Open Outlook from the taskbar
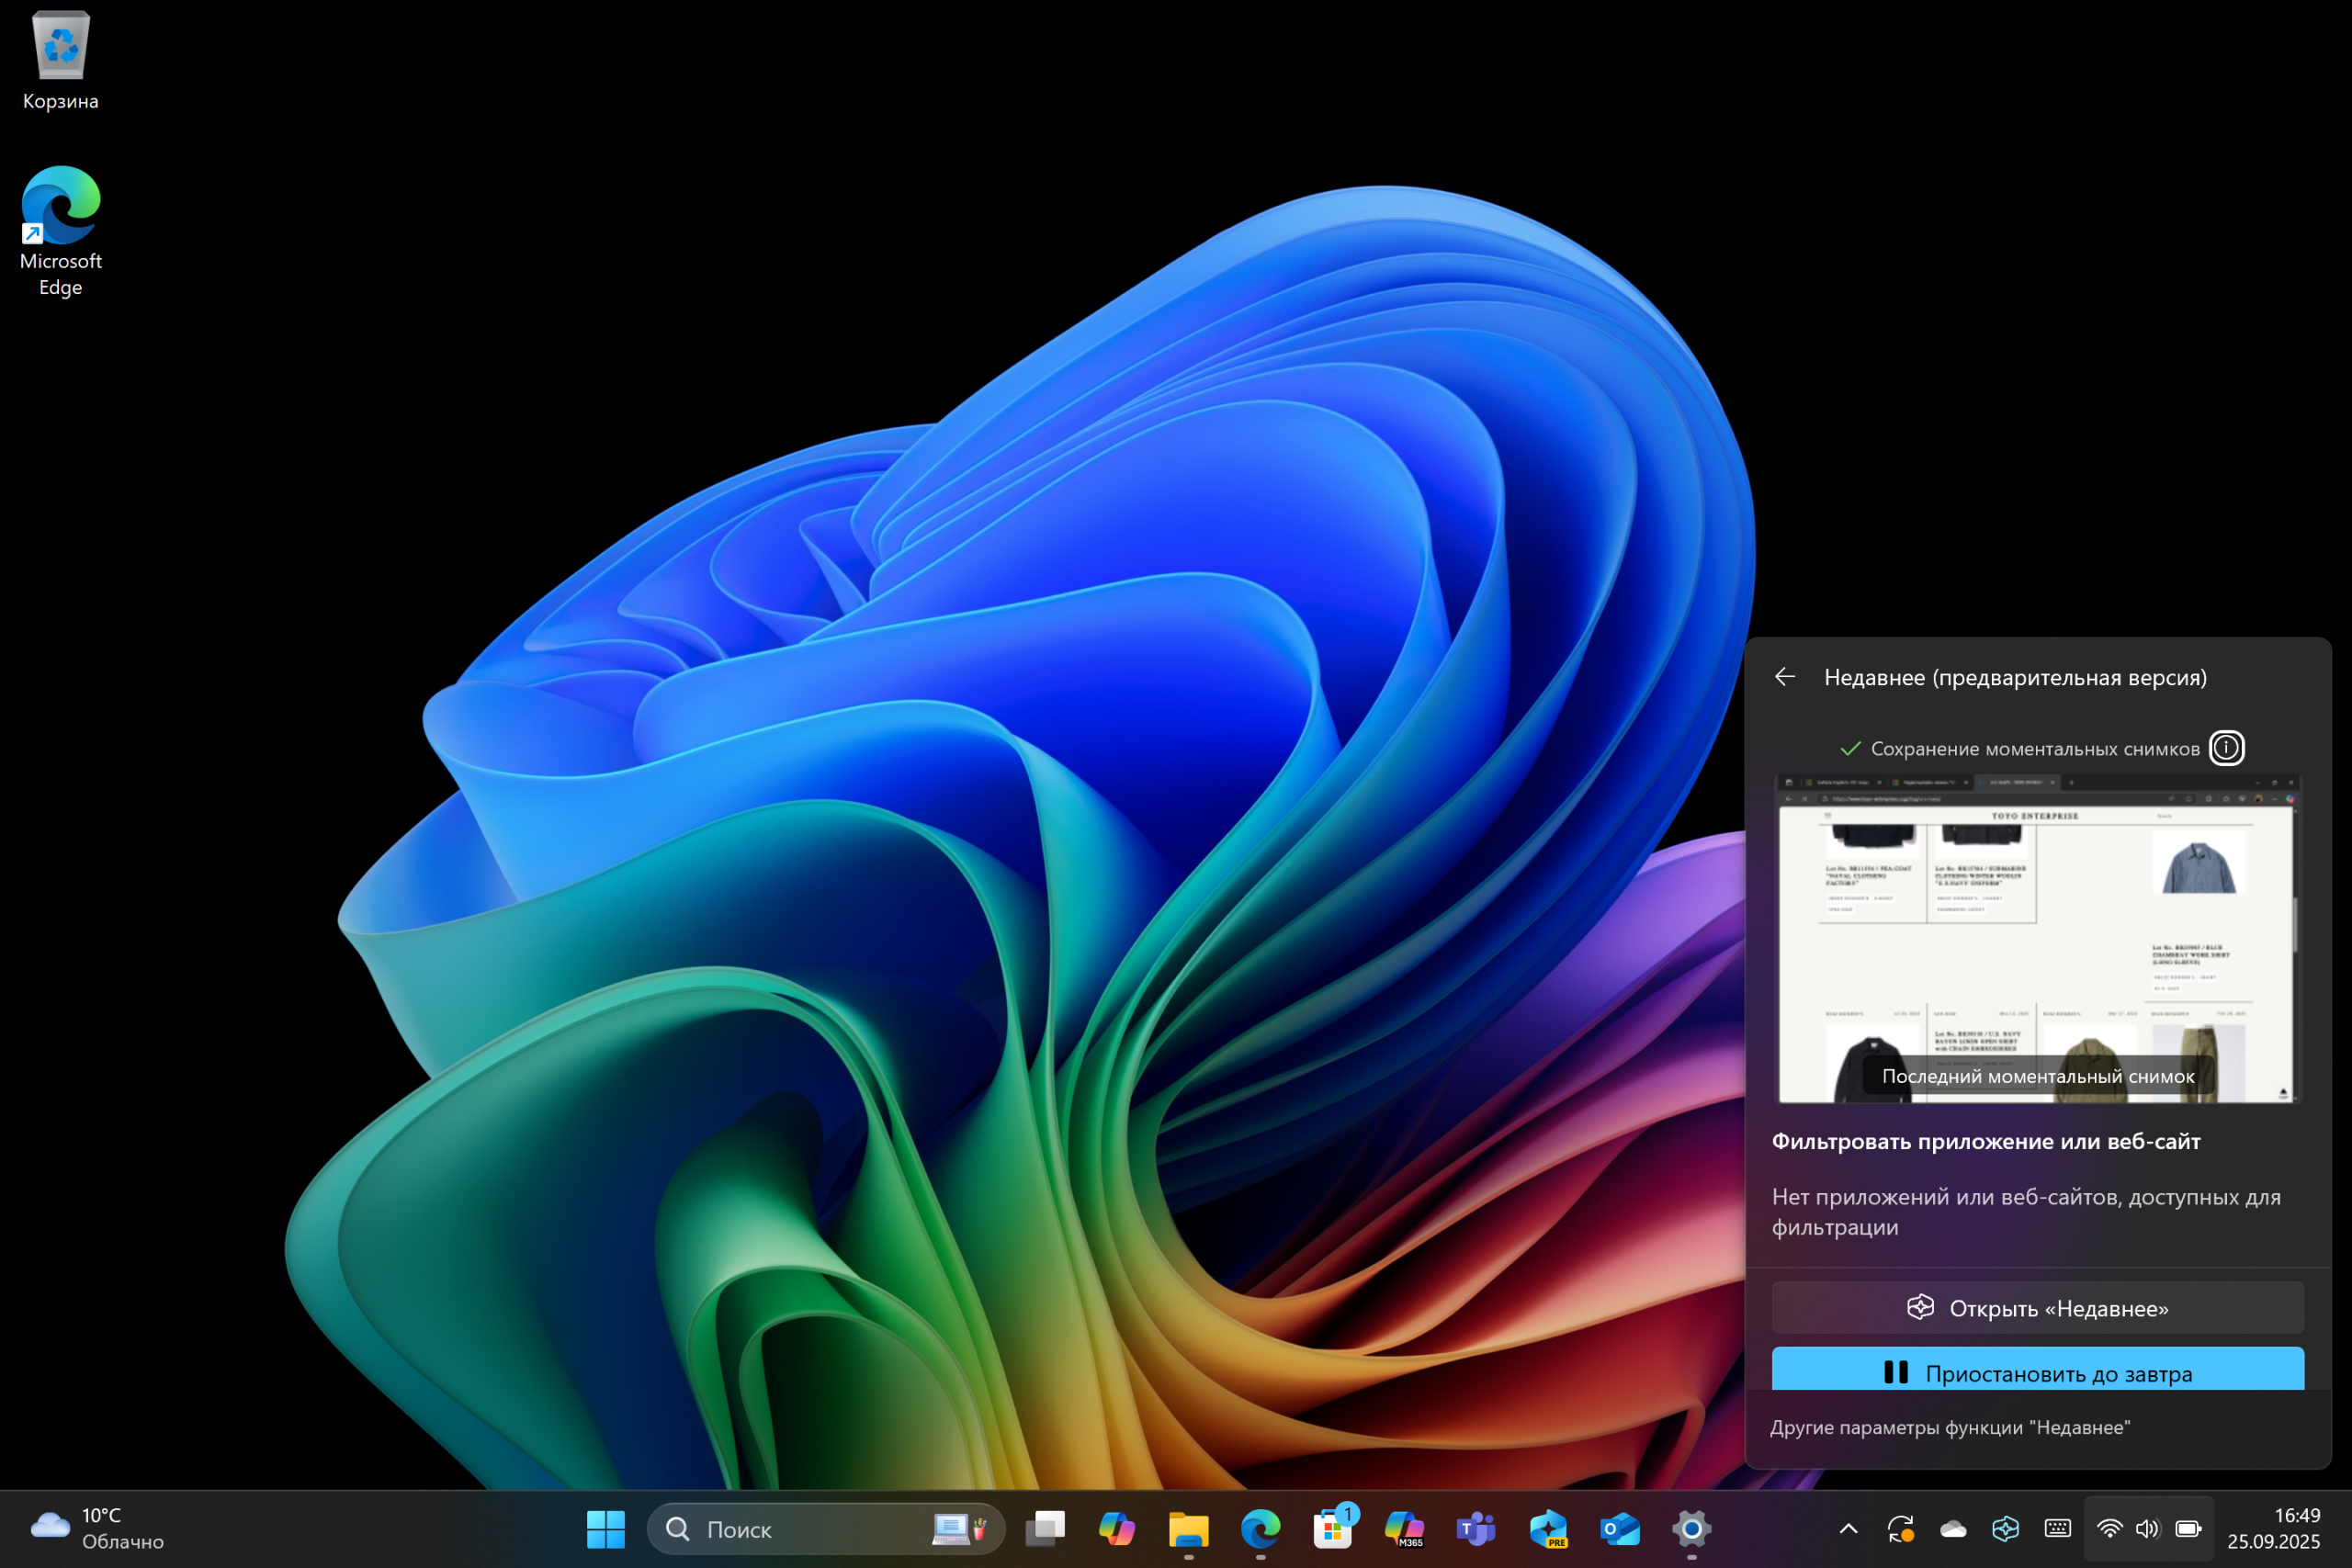Viewport: 2352px width, 1568px height. tap(1619, 1528)
